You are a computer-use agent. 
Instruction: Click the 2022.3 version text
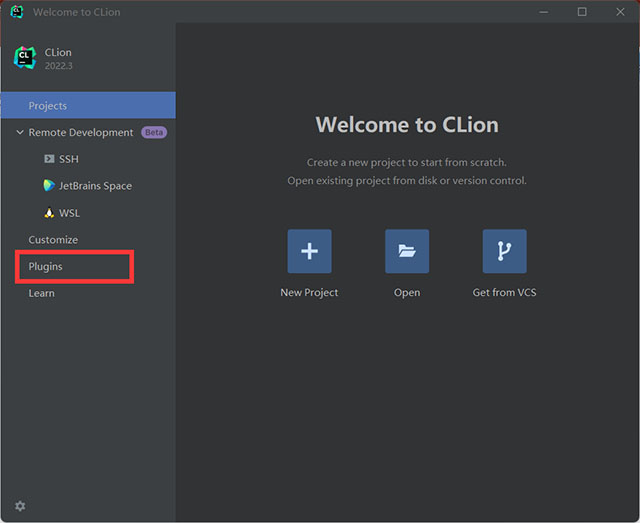coord(58,66)
